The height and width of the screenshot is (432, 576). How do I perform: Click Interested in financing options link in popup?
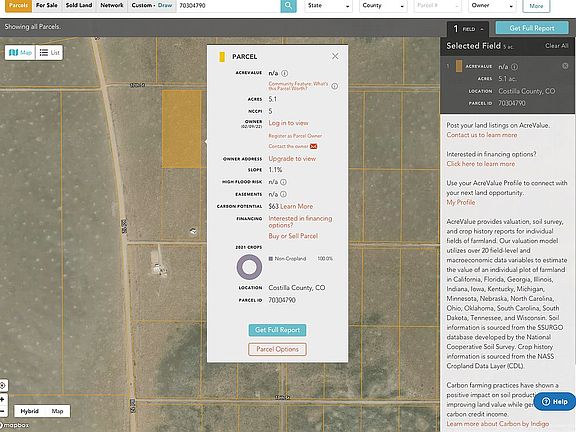300,222
